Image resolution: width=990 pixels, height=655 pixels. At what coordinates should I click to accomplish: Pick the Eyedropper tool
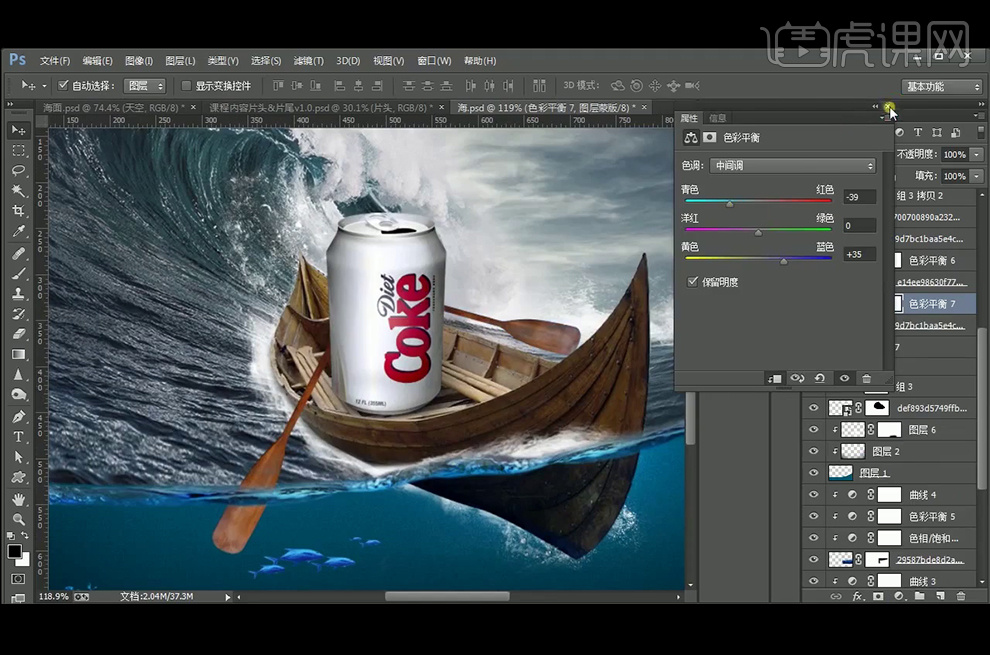(18, 232)
